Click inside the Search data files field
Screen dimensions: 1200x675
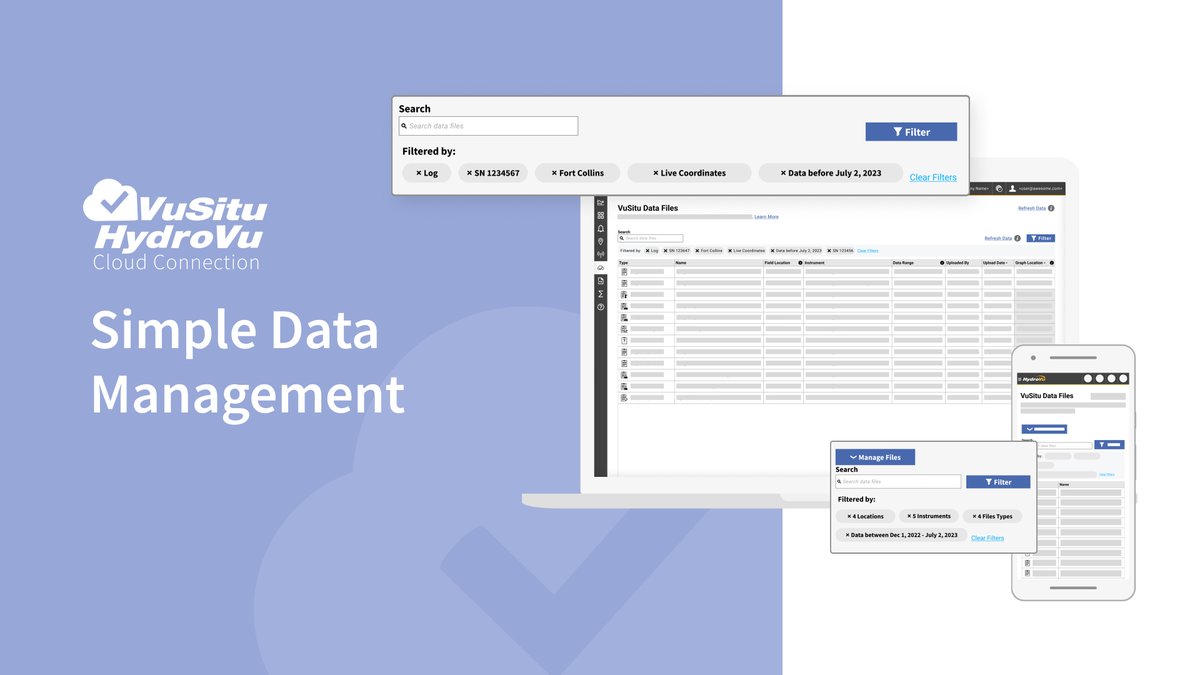(x=488, y=125)
